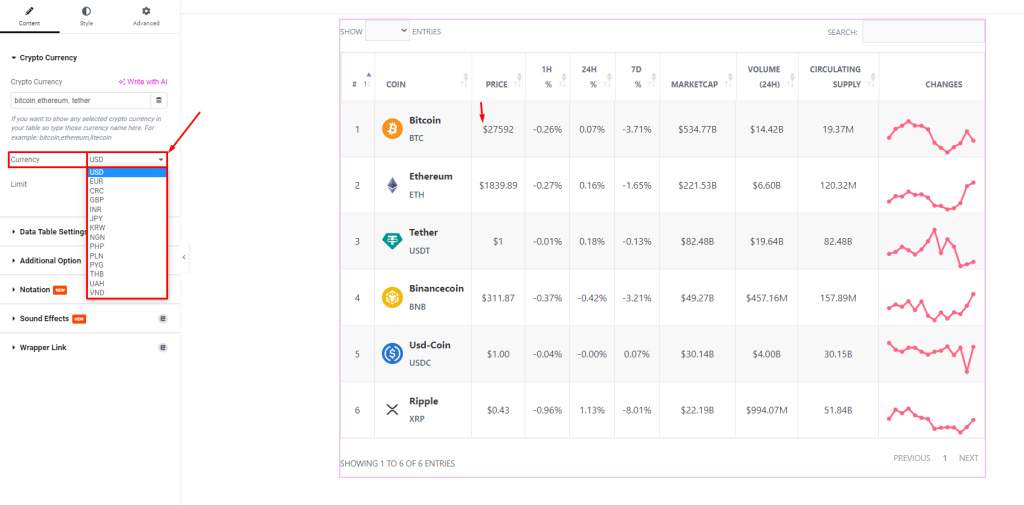The image size is (1024, 505).
Task: Expand the Additional Option section
Action: click(46, 260)
